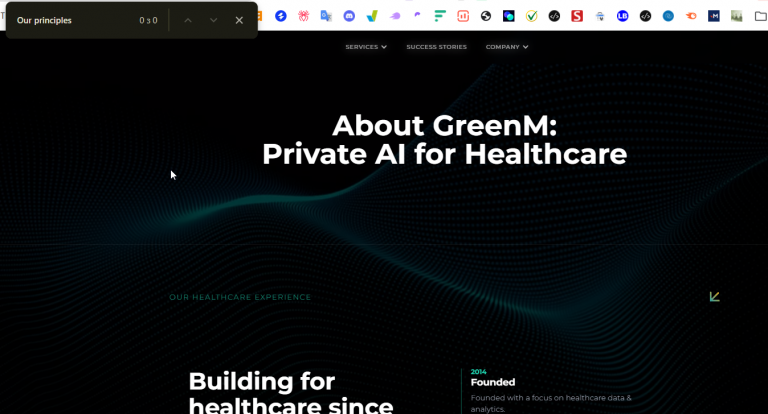Go to previous find result
This screenshot has height=414, width=768.
pos(188,20)
